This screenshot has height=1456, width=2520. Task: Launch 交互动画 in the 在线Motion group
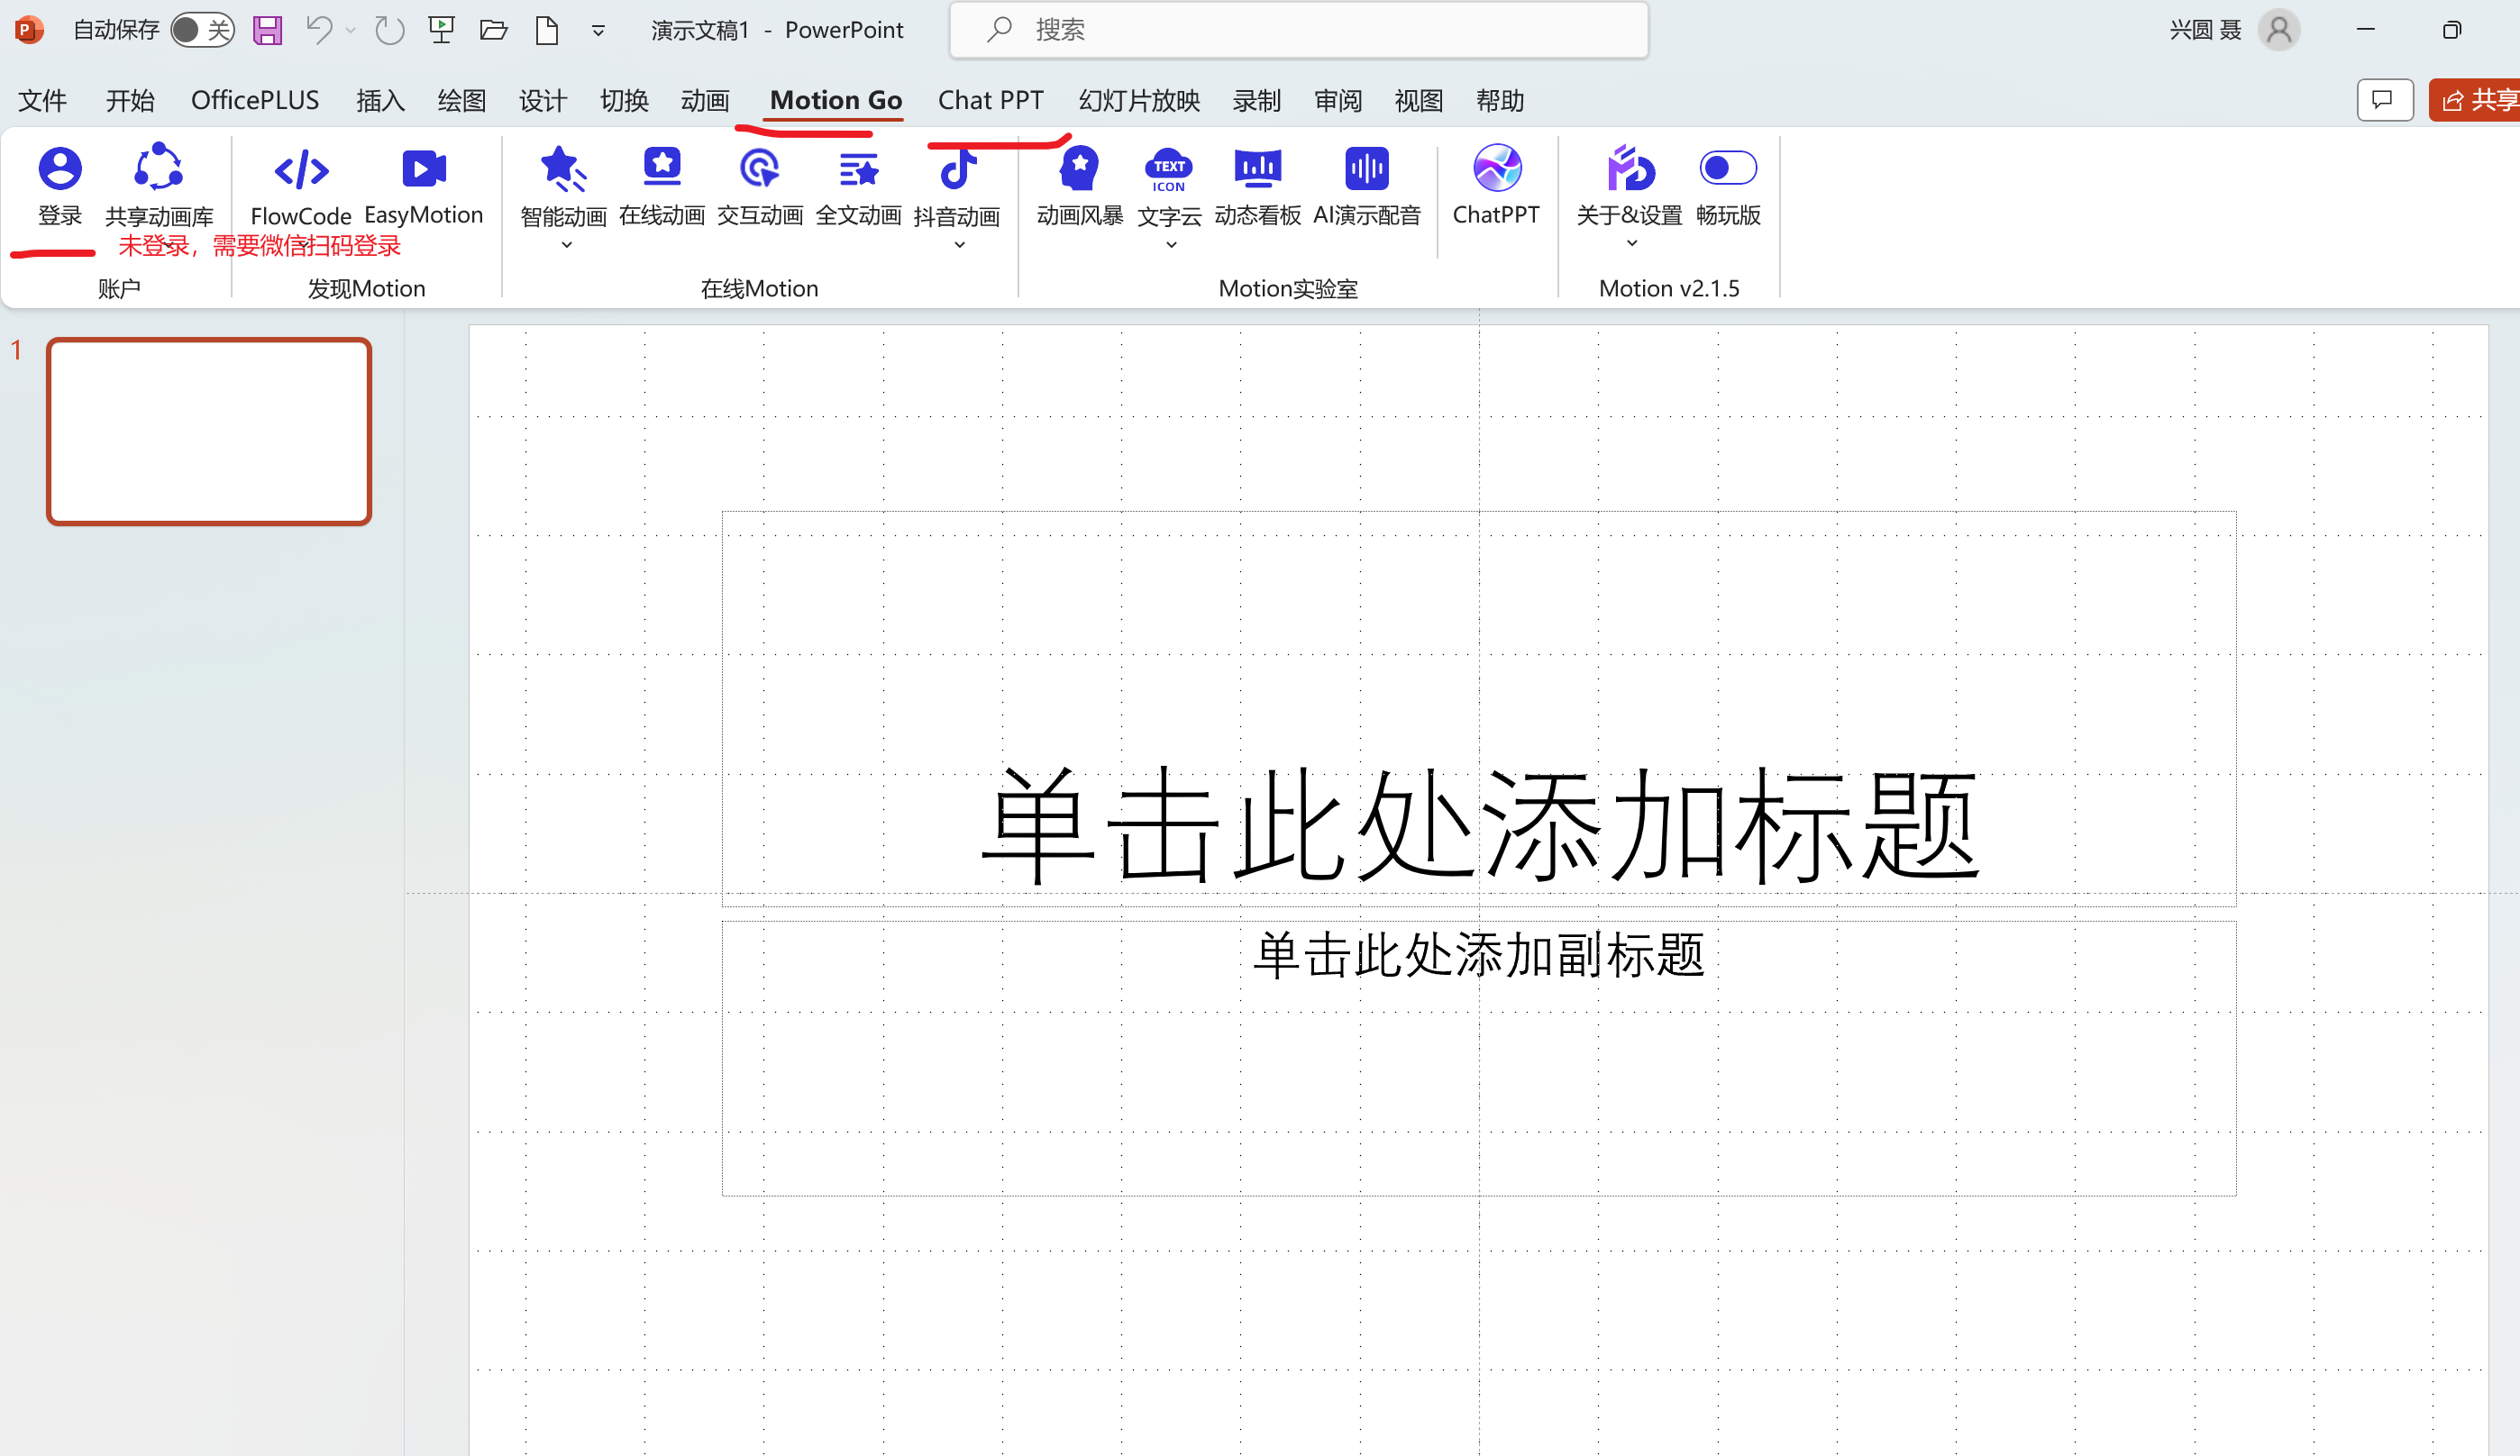(x=759, y=186)
